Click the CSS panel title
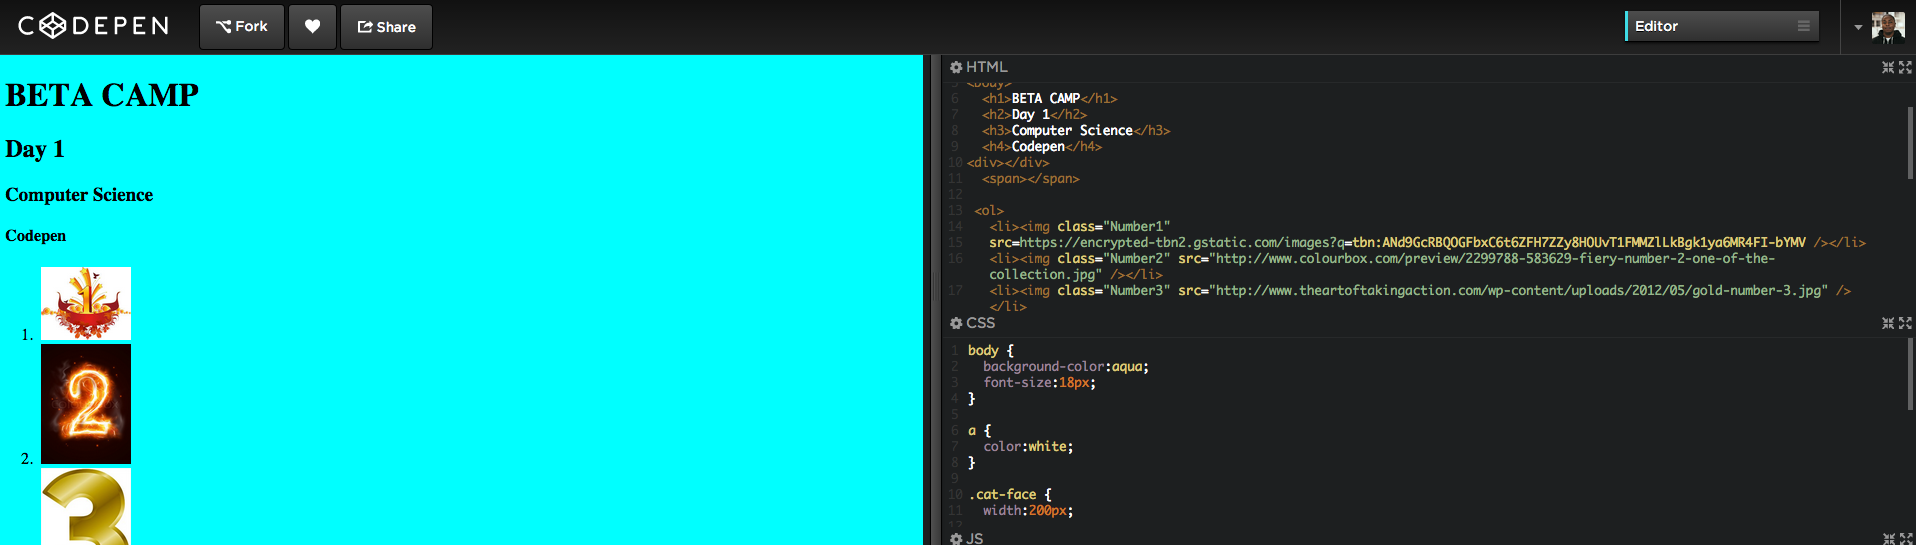Viewport: 1916px width, 545px height. [x=980, y=323]
